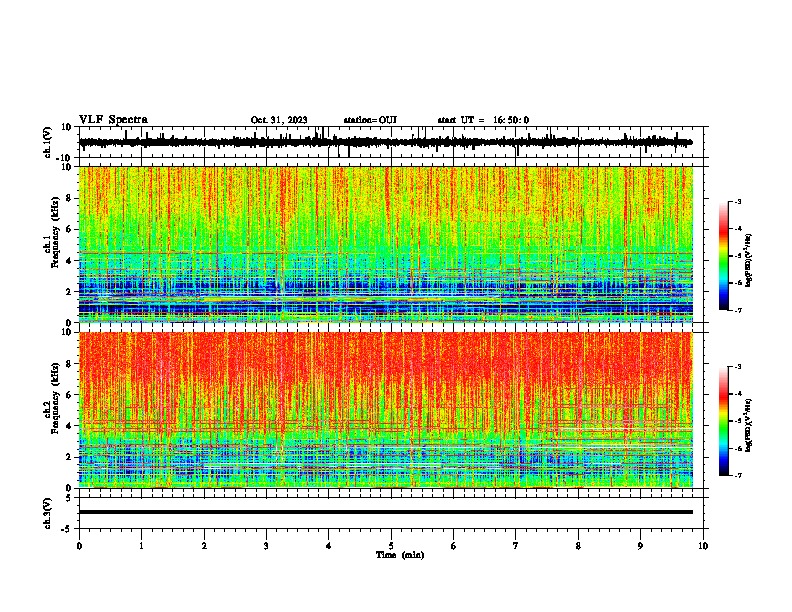
Task: Click the ch.1(V) waveform trace
Action: click(x=386, y=142)
